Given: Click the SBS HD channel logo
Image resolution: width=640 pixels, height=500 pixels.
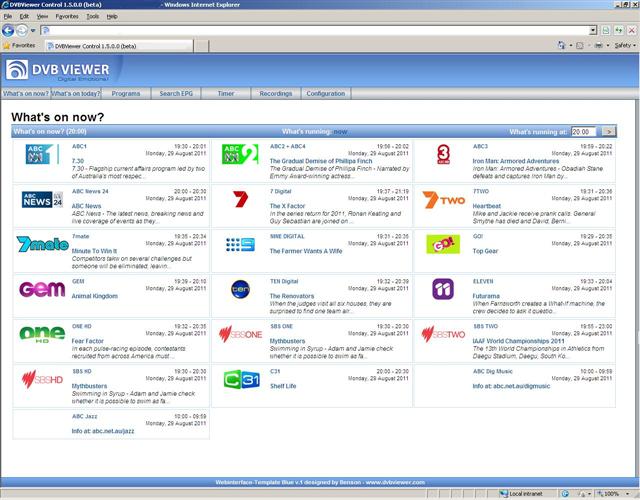Looking at the screenshot, I should (42, 379).
